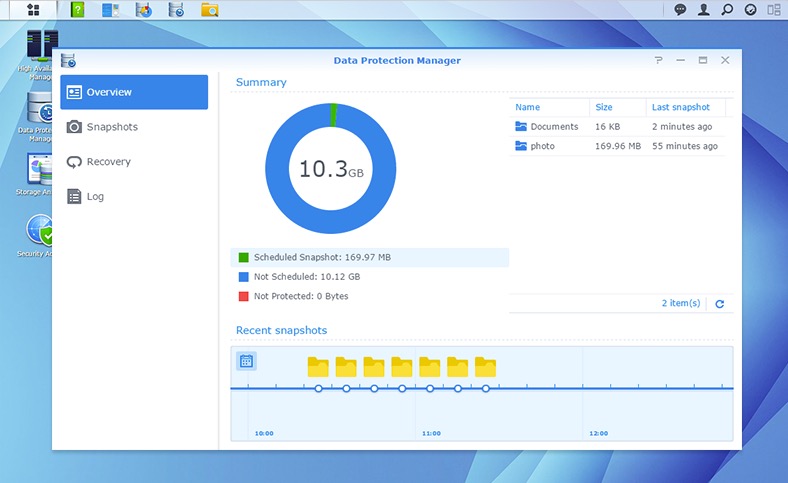Select the Overview tab in sidebar
Image resolution: width=788 pixels, height=483 pixels.
(x=134, y=92)
